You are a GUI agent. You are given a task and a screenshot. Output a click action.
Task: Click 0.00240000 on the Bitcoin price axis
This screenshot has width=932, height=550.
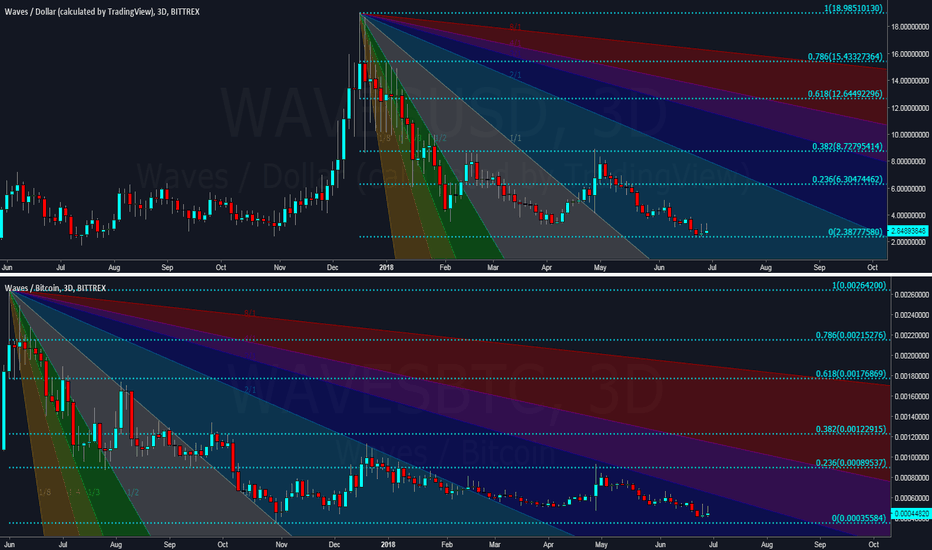[912, 315]
